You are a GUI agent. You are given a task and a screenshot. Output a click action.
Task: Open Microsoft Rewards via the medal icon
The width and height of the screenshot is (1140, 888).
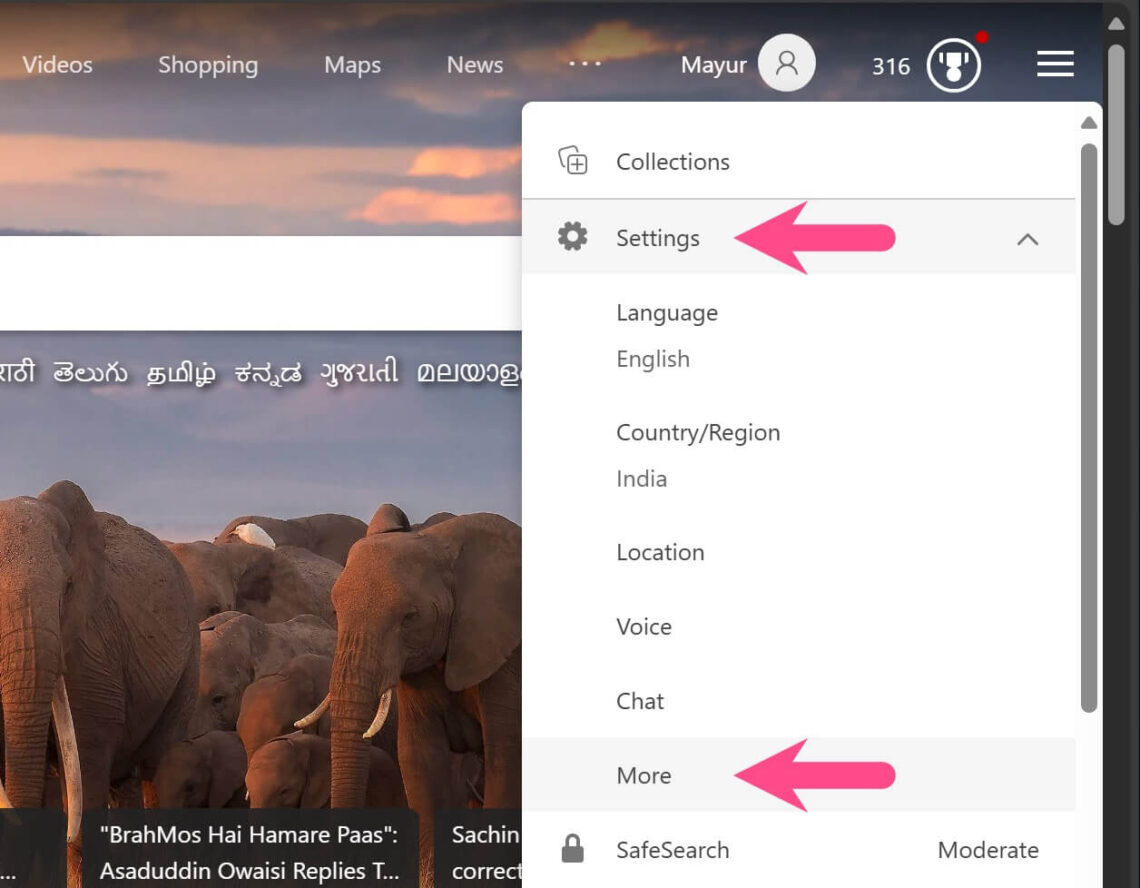point(954,63)
